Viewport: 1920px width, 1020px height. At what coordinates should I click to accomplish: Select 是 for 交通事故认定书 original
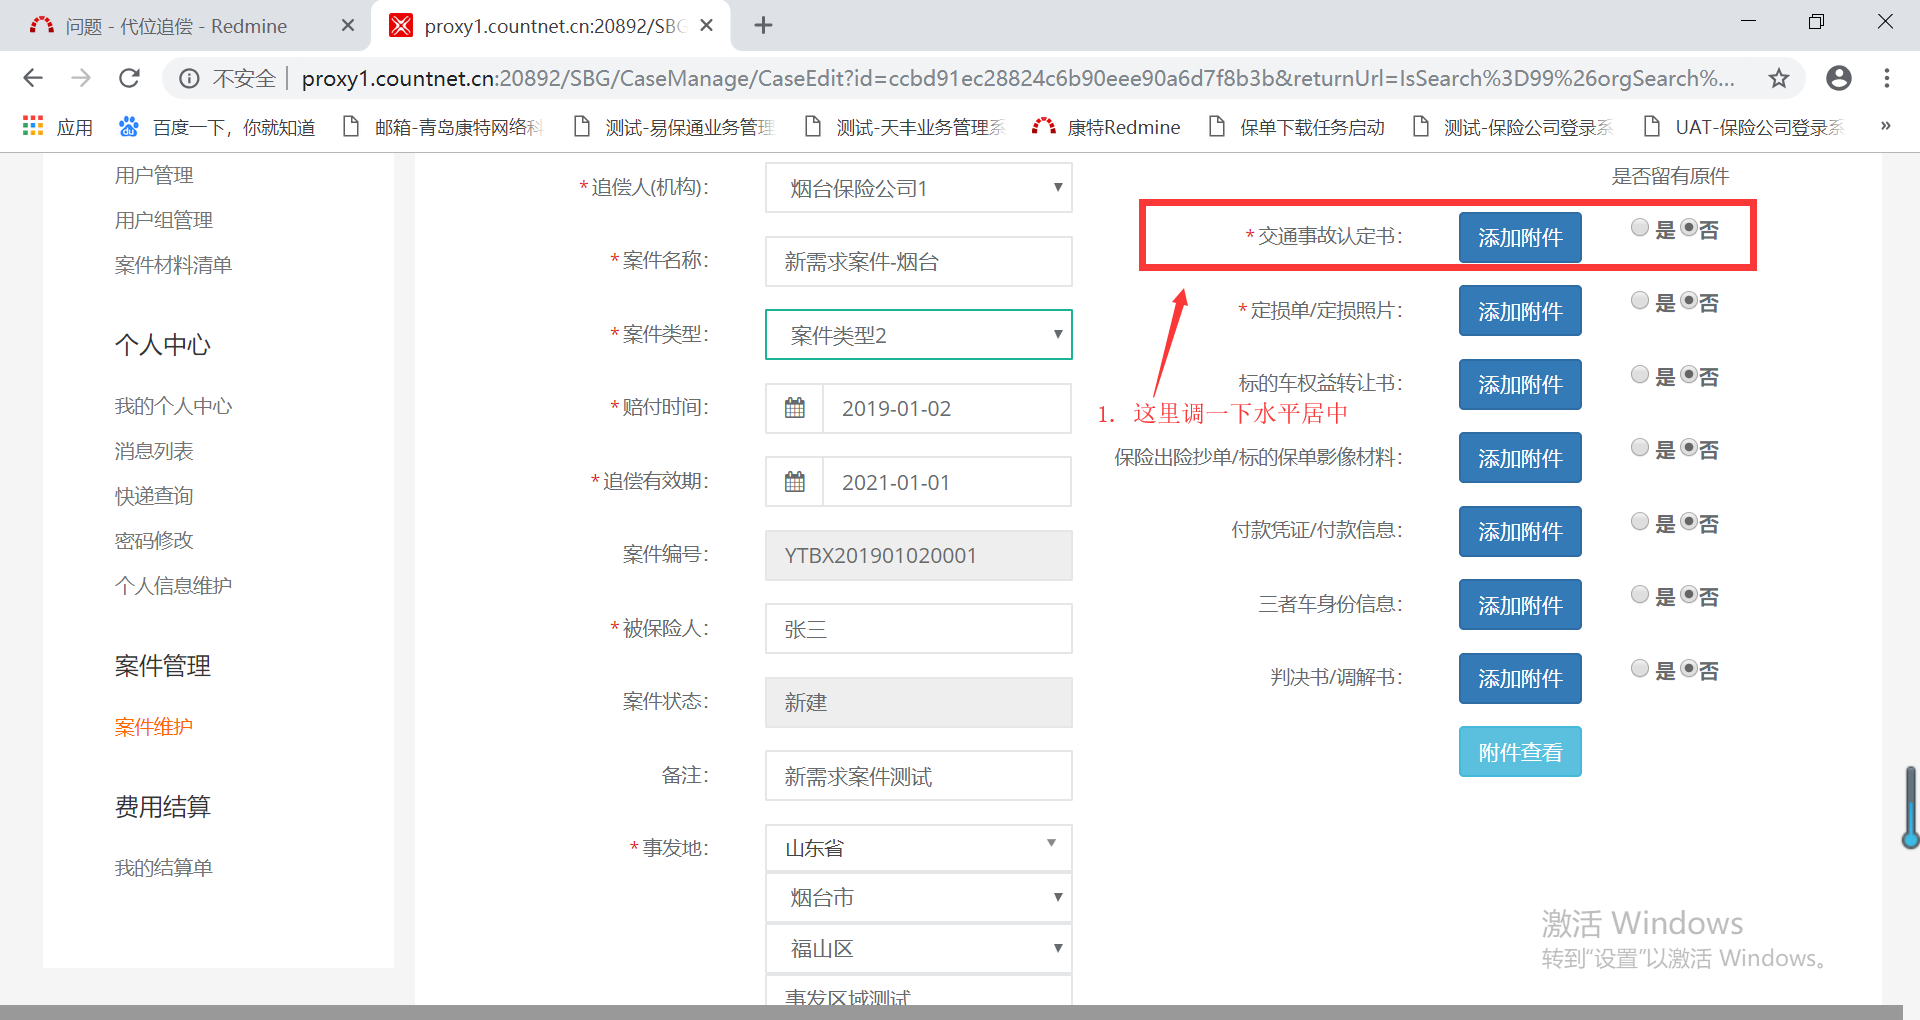coord(1640,228)
